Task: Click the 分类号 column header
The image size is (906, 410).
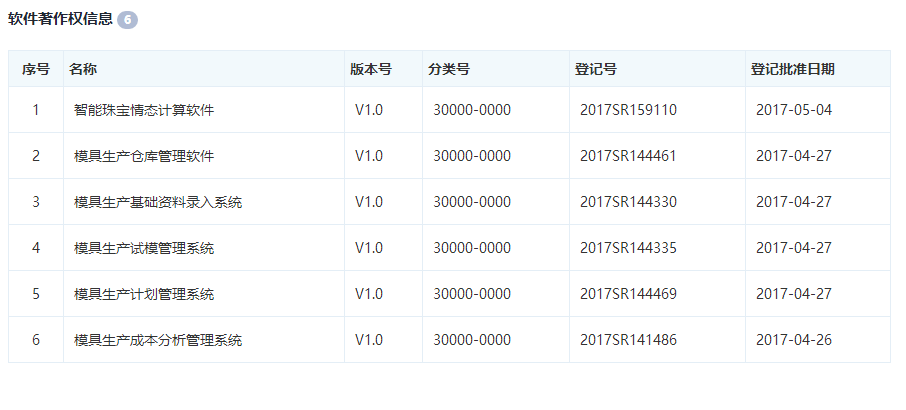Action: (x=449, y=69)
